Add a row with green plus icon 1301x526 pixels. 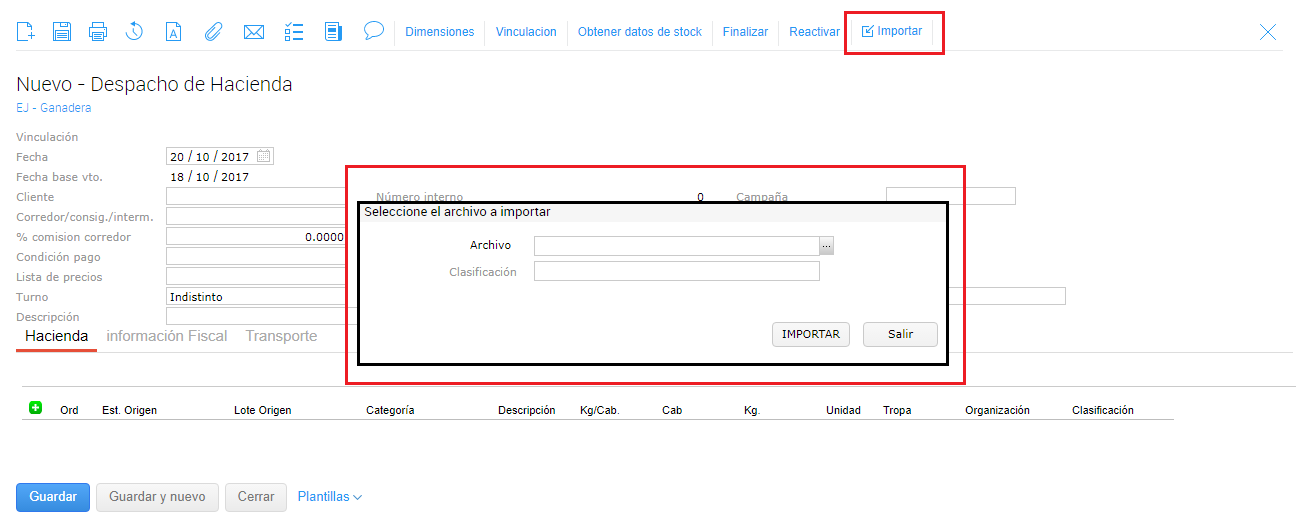point(36,408)
